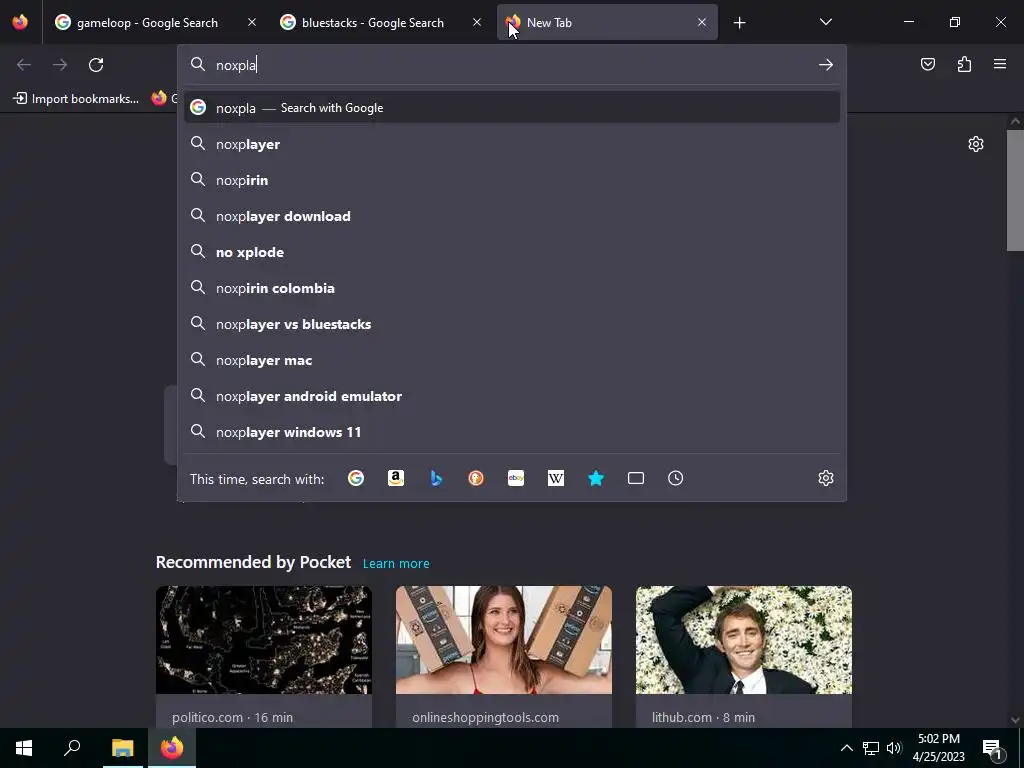Open the onlineshoppingtools.com story thumbnail

(504, 640)
